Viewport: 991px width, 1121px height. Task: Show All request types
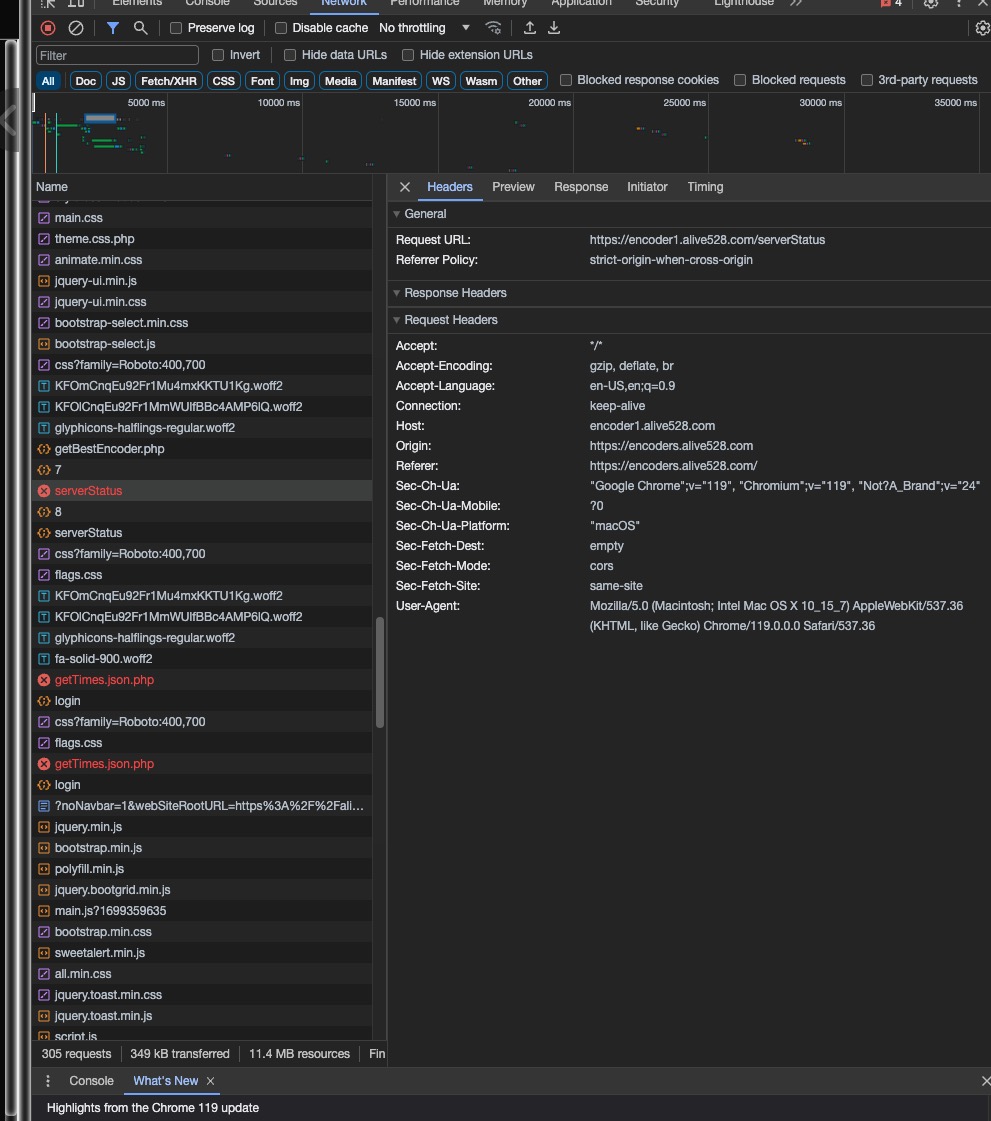(x=48, y=81)
